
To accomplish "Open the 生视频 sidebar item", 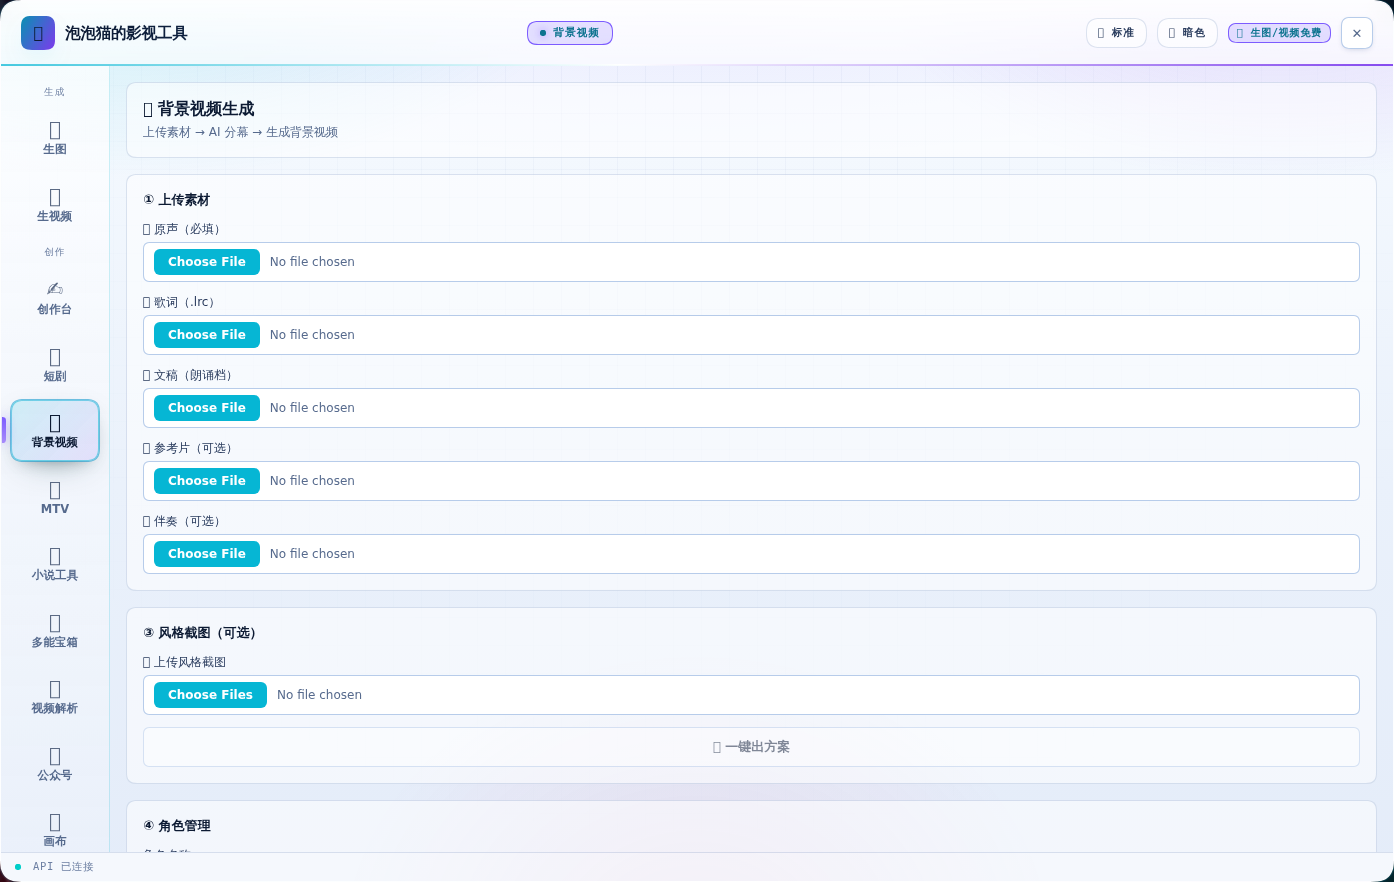I will point(55,205).
